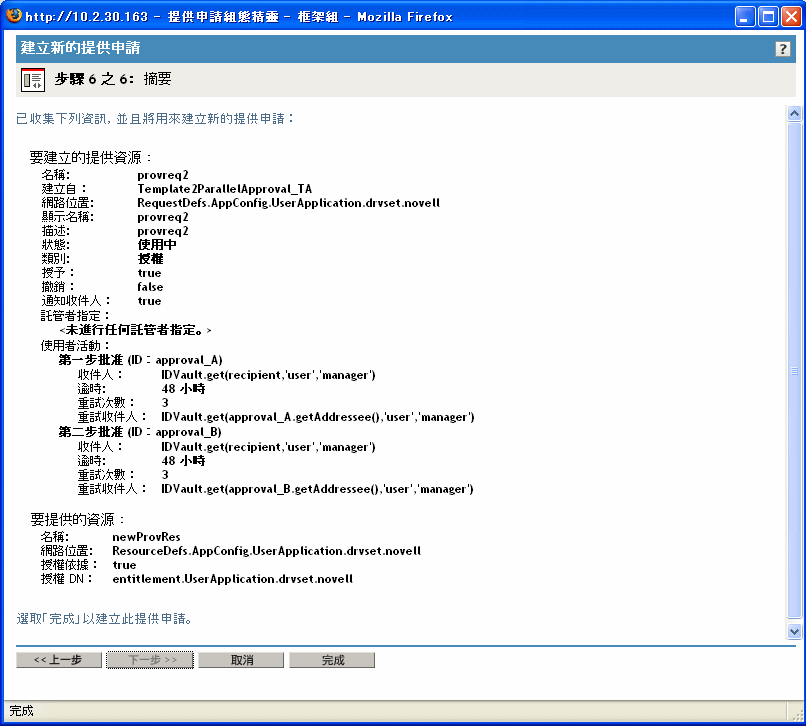
Task: Click the 第一步批准 (ID: approval_A) heading
Action: [140, 360]
